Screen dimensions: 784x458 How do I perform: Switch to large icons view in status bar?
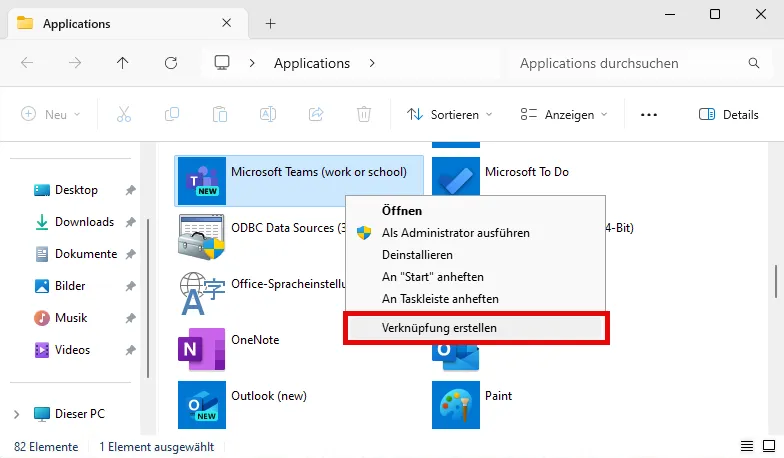(x=768, y=446)
